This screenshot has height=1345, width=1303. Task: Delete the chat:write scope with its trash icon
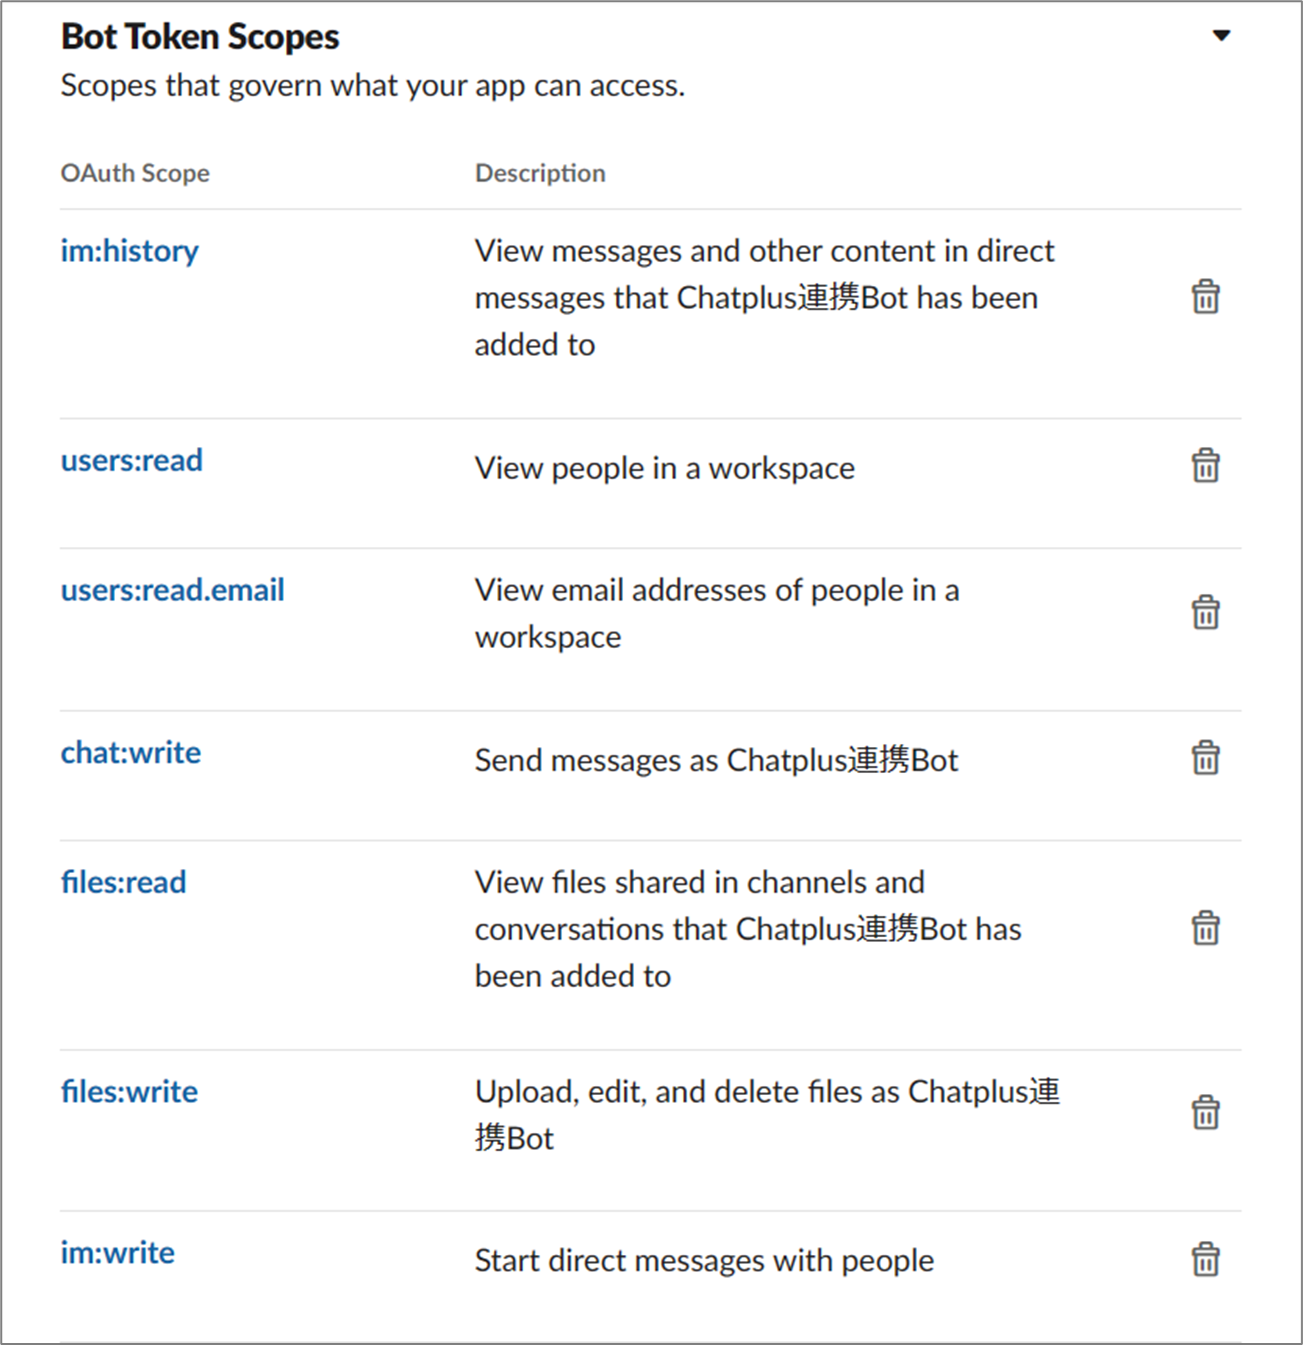[x=1205, y=758]
